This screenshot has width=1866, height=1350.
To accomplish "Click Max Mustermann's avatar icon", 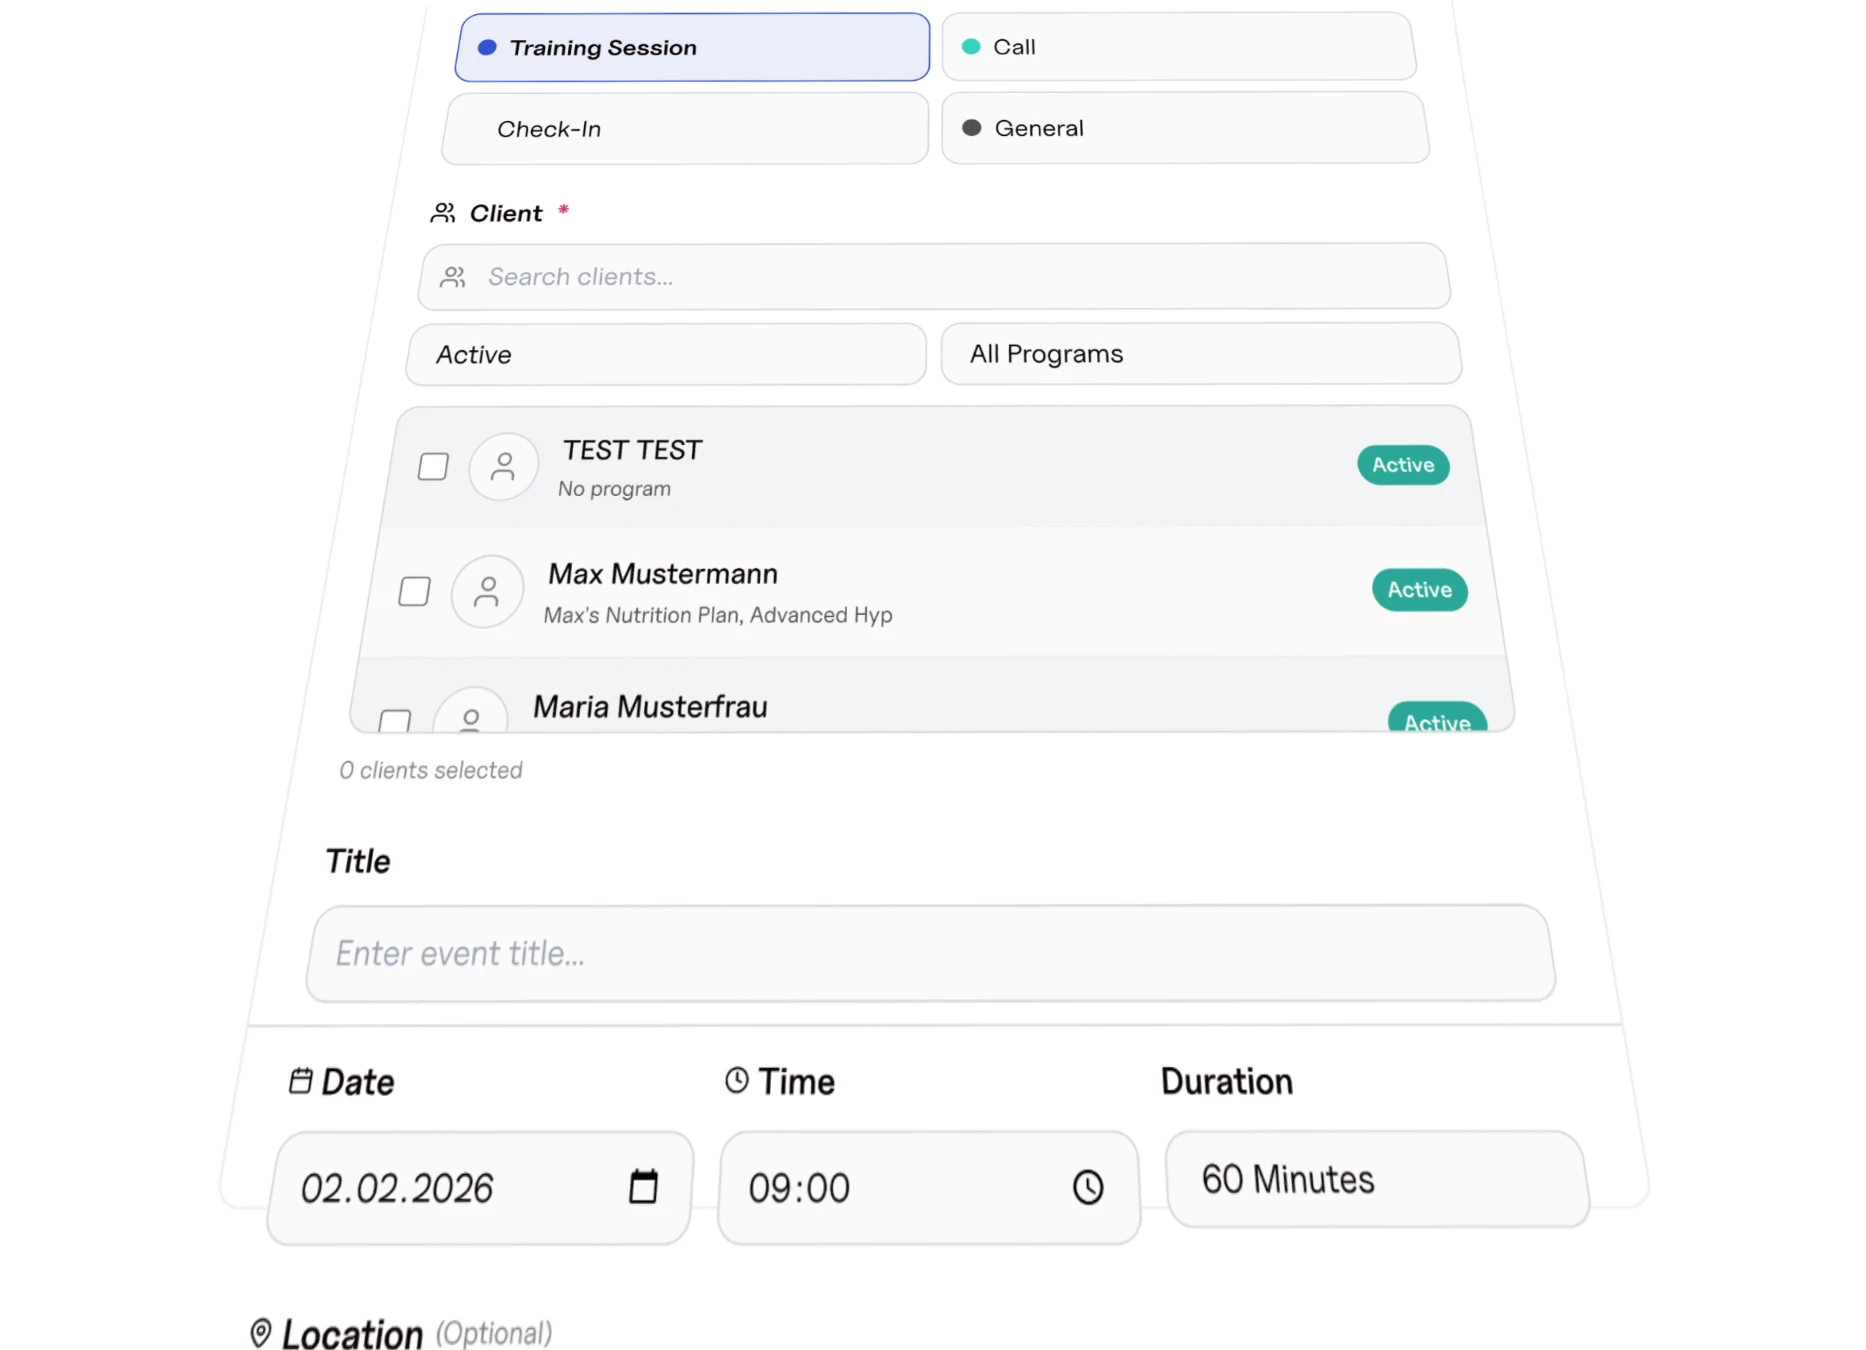I will tap(487, 592).
